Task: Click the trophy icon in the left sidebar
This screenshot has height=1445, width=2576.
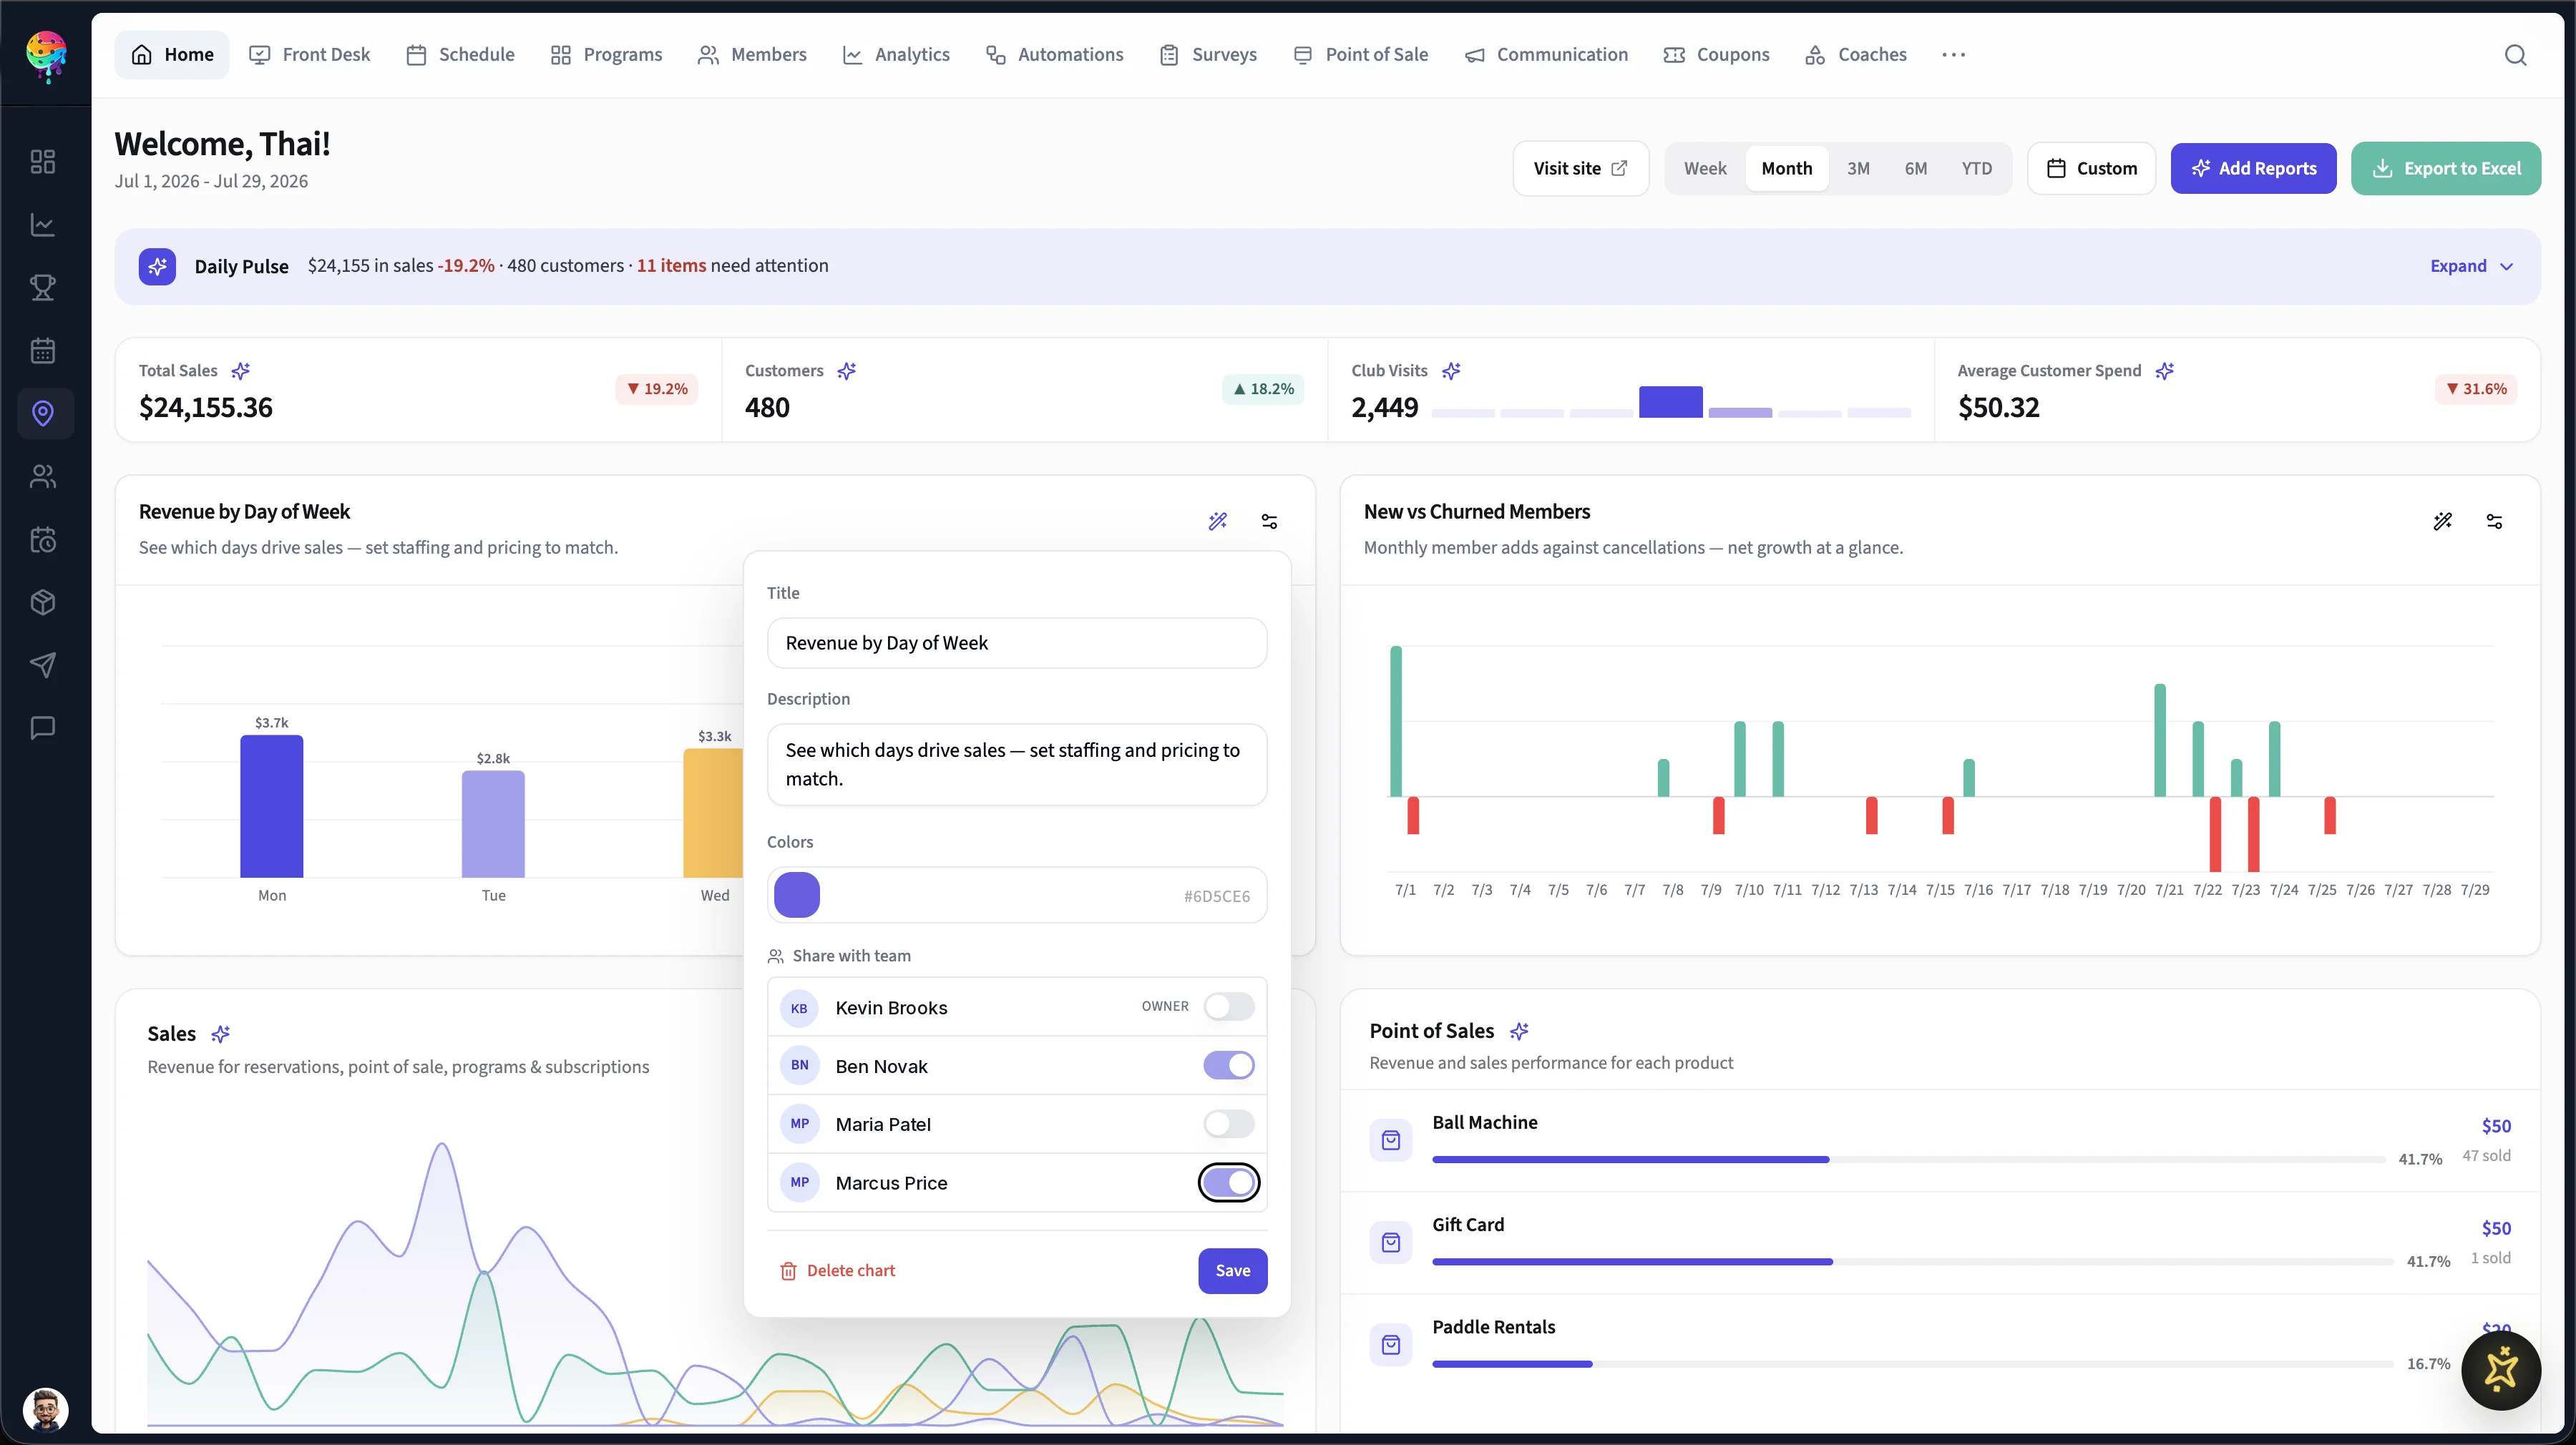Action: click(x=42, y=288)
